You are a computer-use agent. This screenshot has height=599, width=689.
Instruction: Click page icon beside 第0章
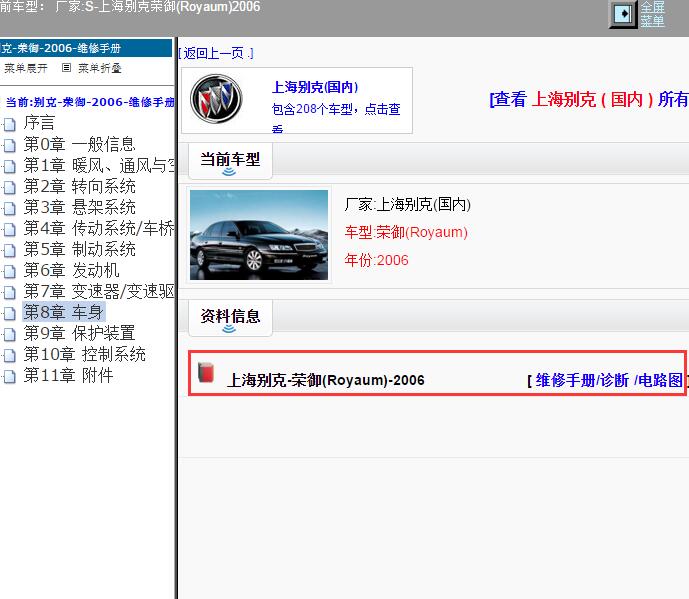10,145
